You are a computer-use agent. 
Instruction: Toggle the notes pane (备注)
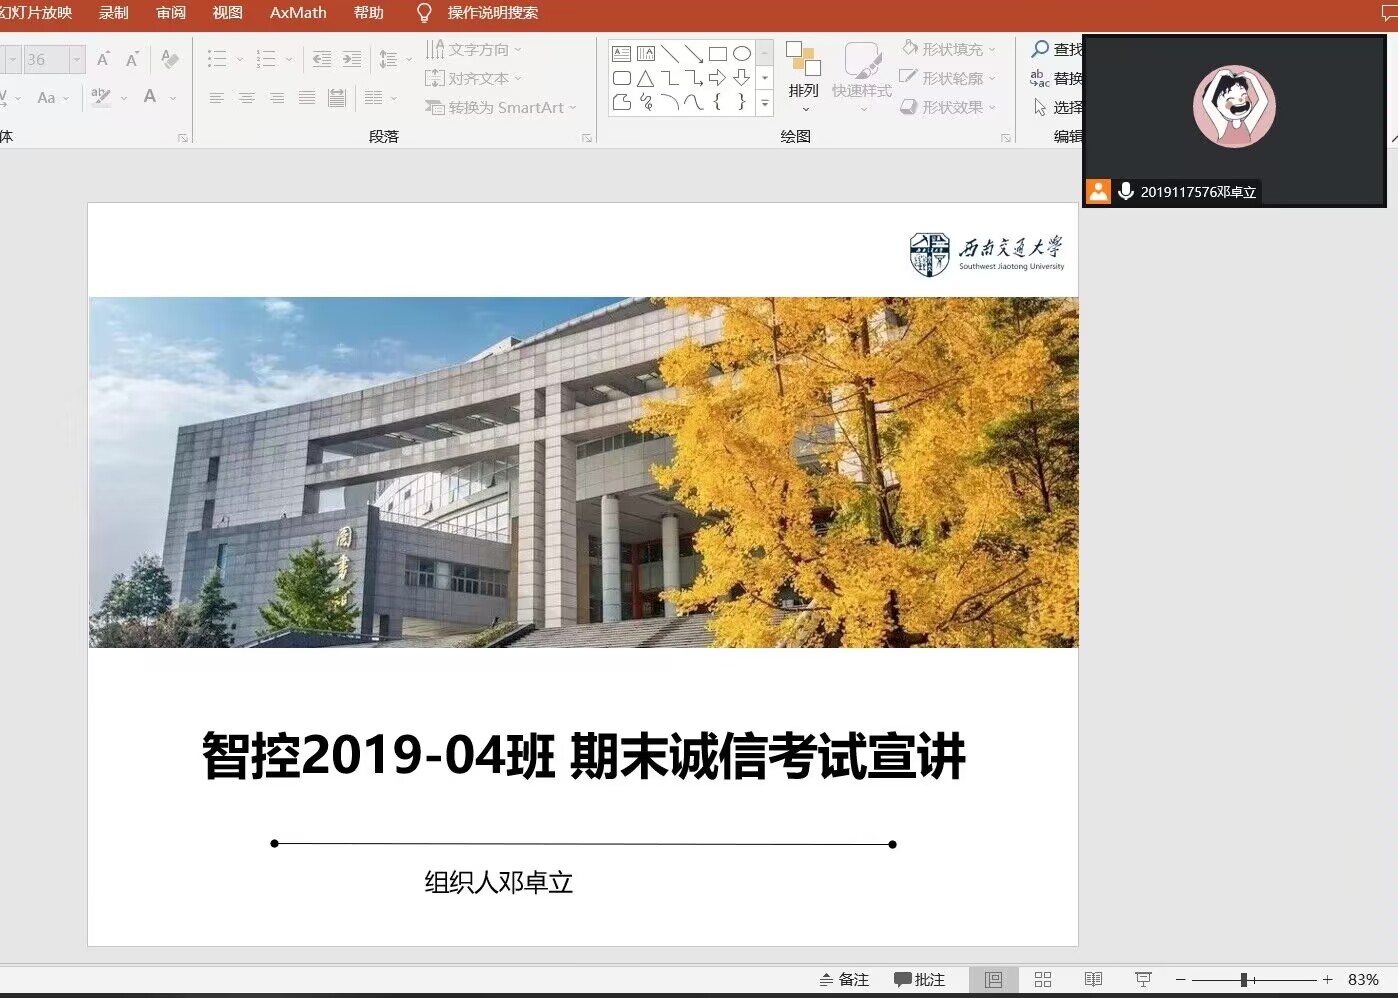pyautogui.click(x=844, y=980)
